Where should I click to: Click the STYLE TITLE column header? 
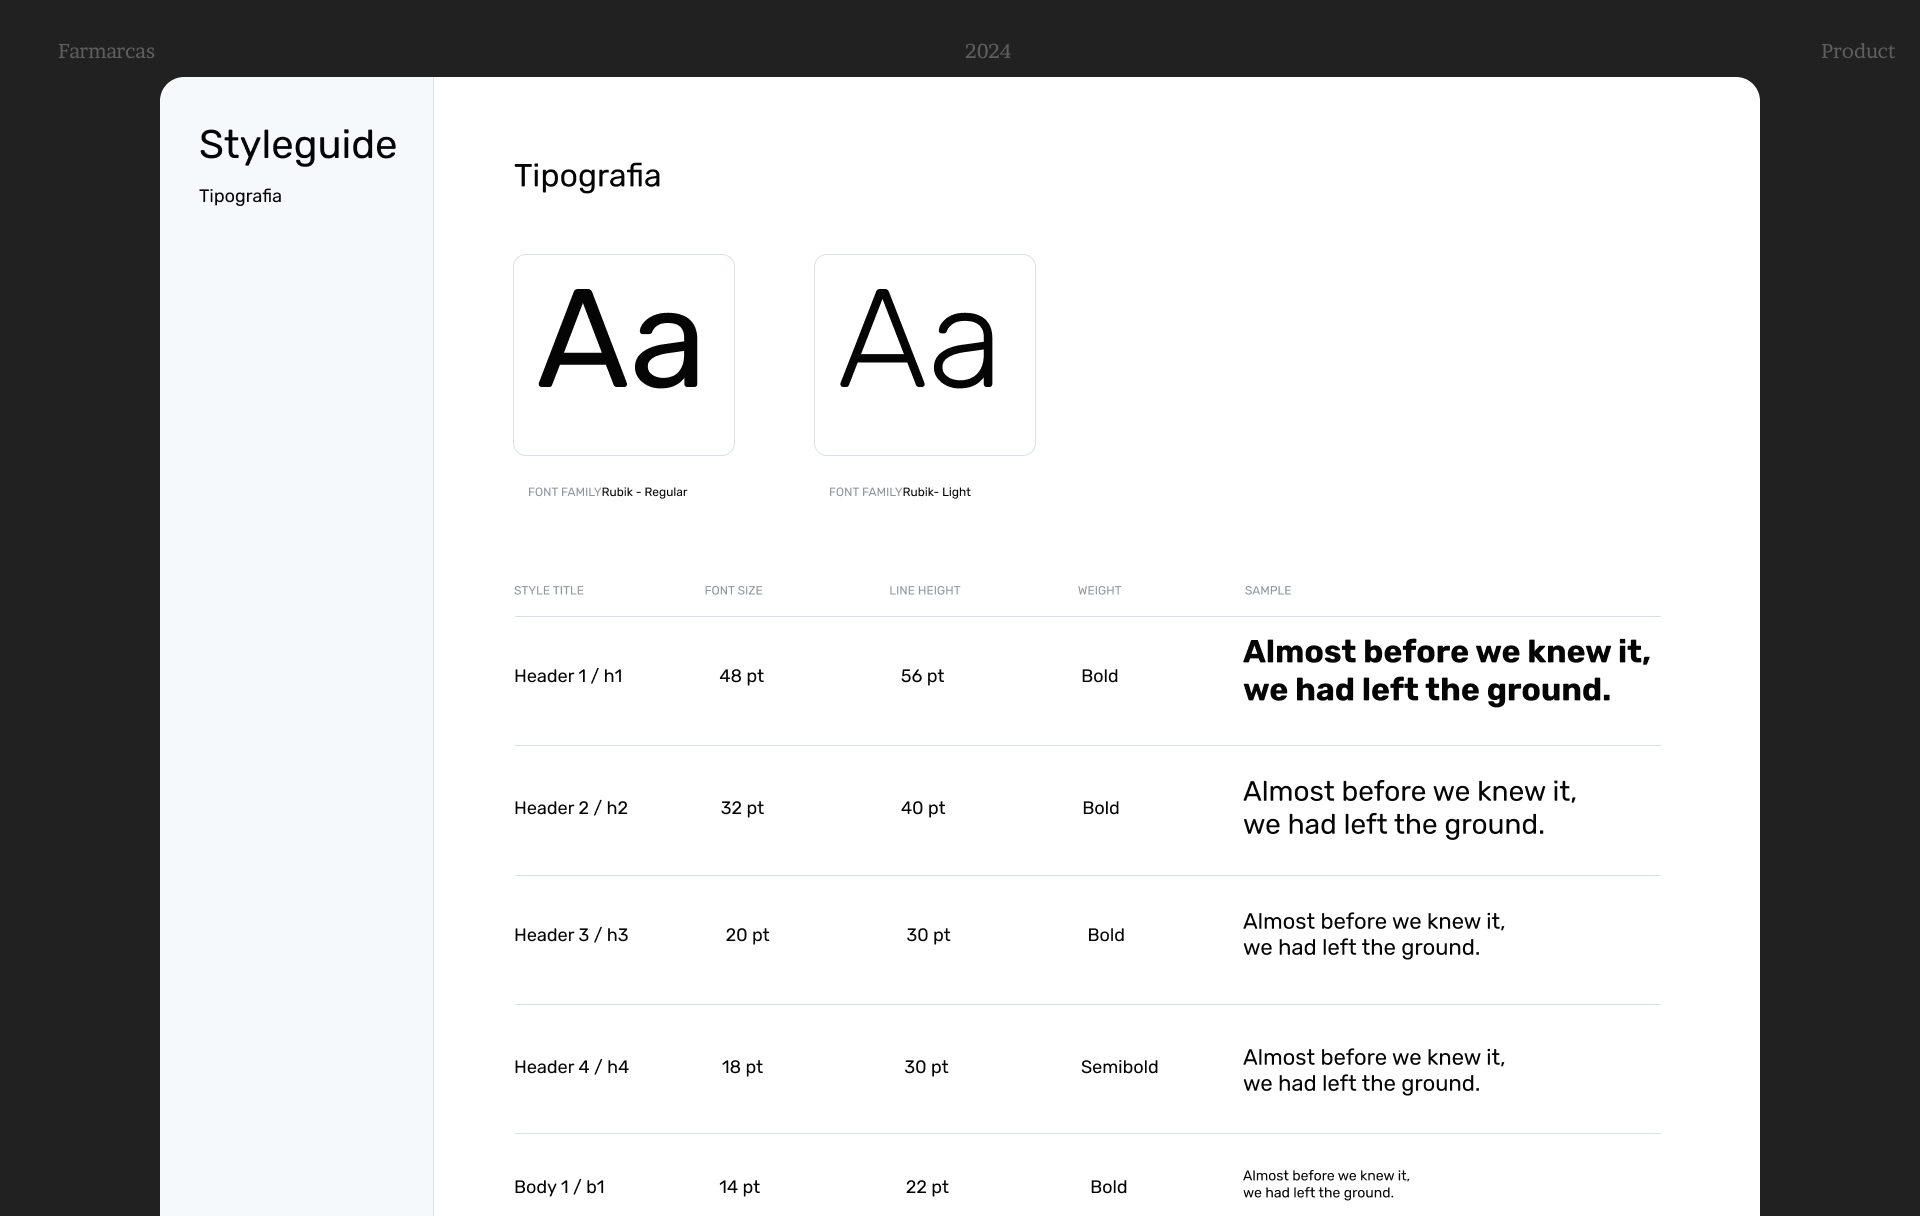point(548,591)
